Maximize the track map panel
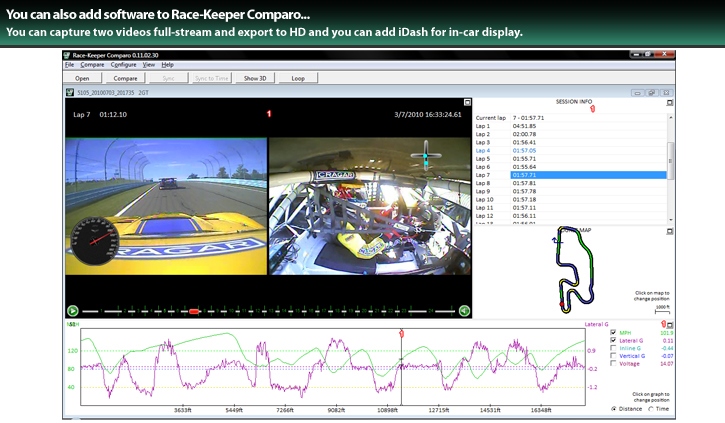The height and width of the screenshot is (423, 725). click(x=670, y=229)
